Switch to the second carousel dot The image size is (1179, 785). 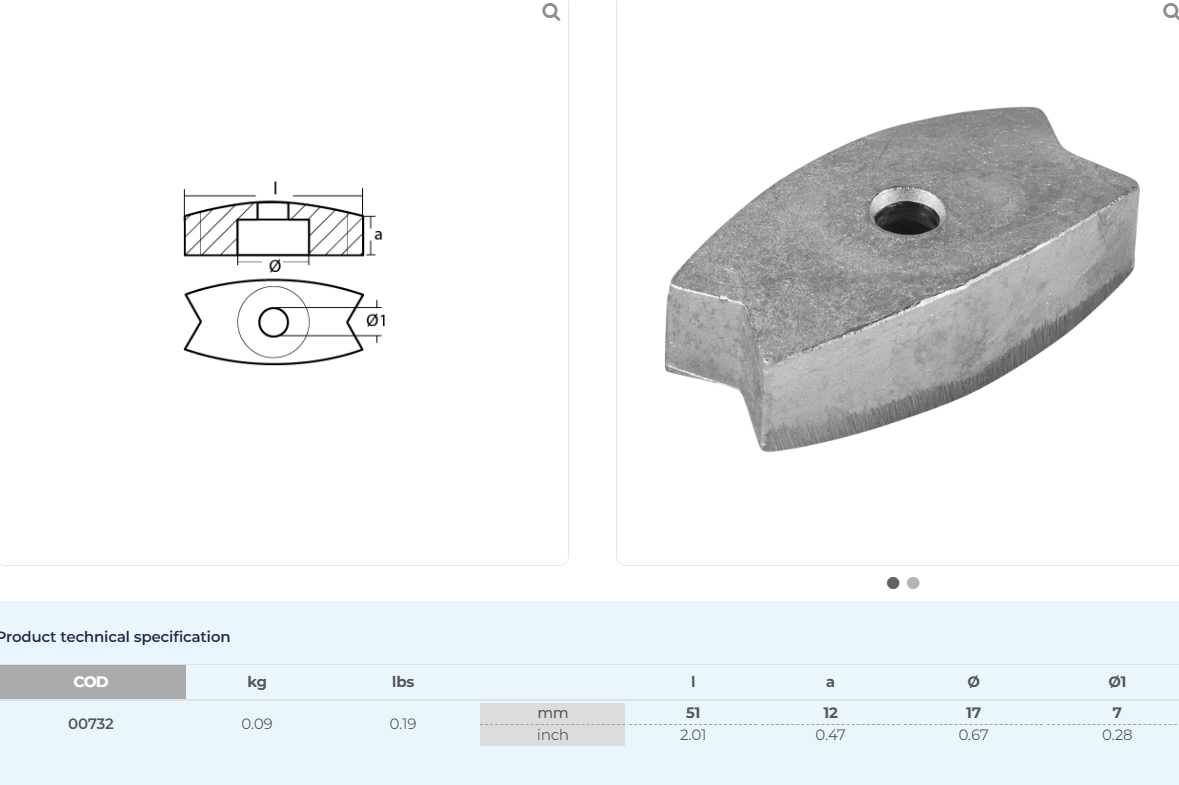coord(913,583)
